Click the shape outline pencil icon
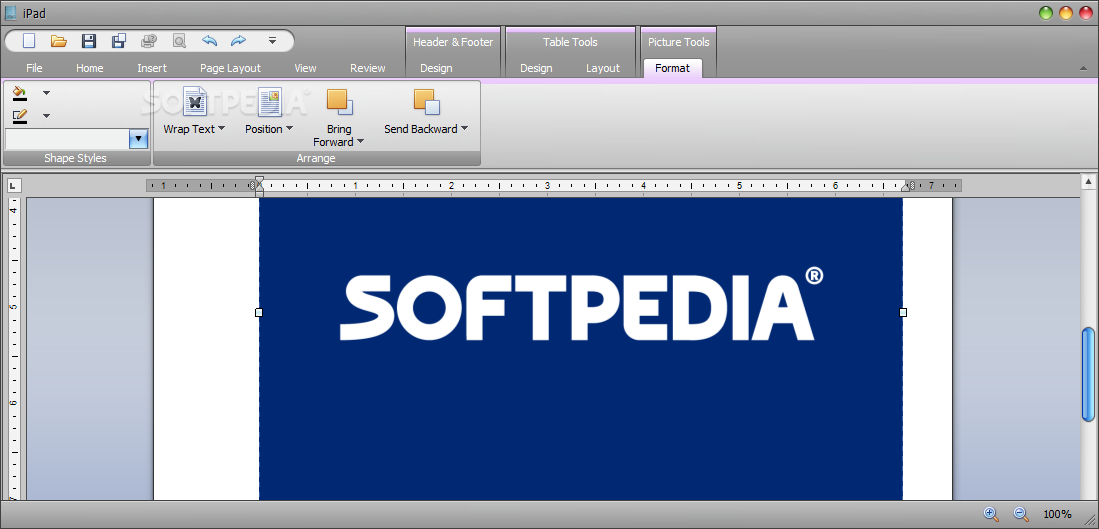The width and height of the screenshot is (1099, 529). [x=20, y=116]
